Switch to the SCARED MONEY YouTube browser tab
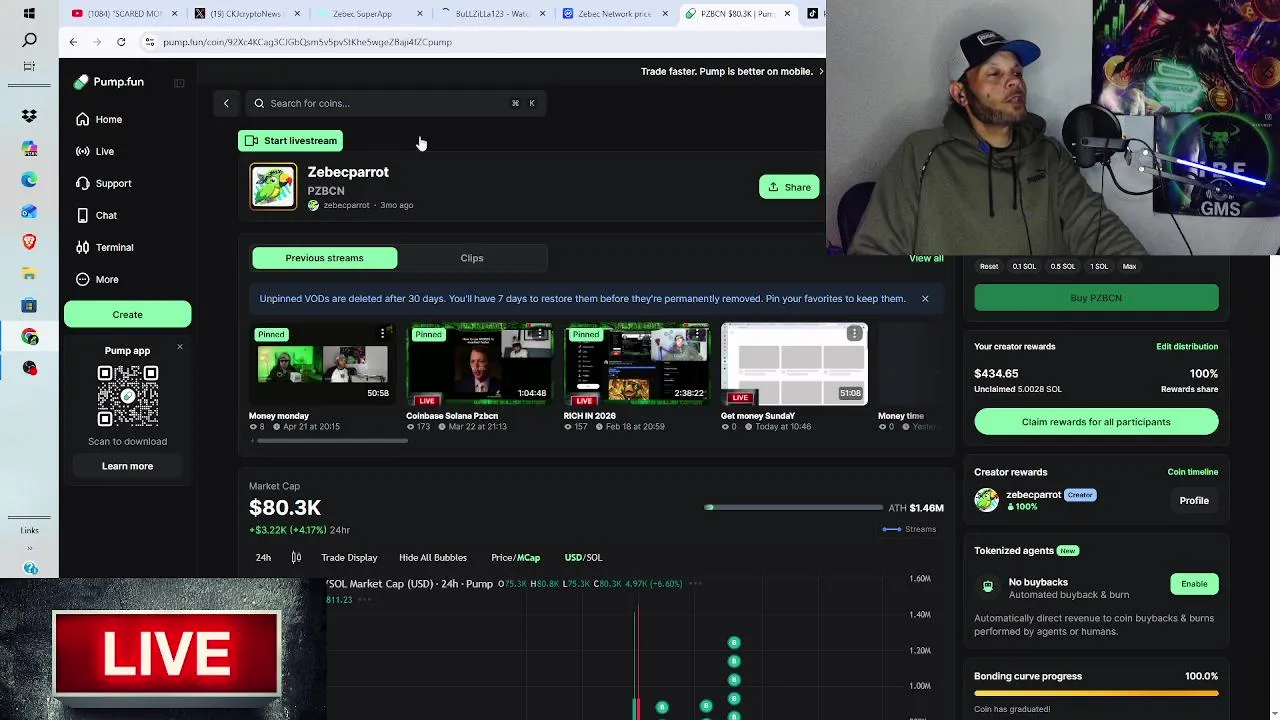This screenshot has height=720, width=1280. pyautogui.click(x=124, y=14)
